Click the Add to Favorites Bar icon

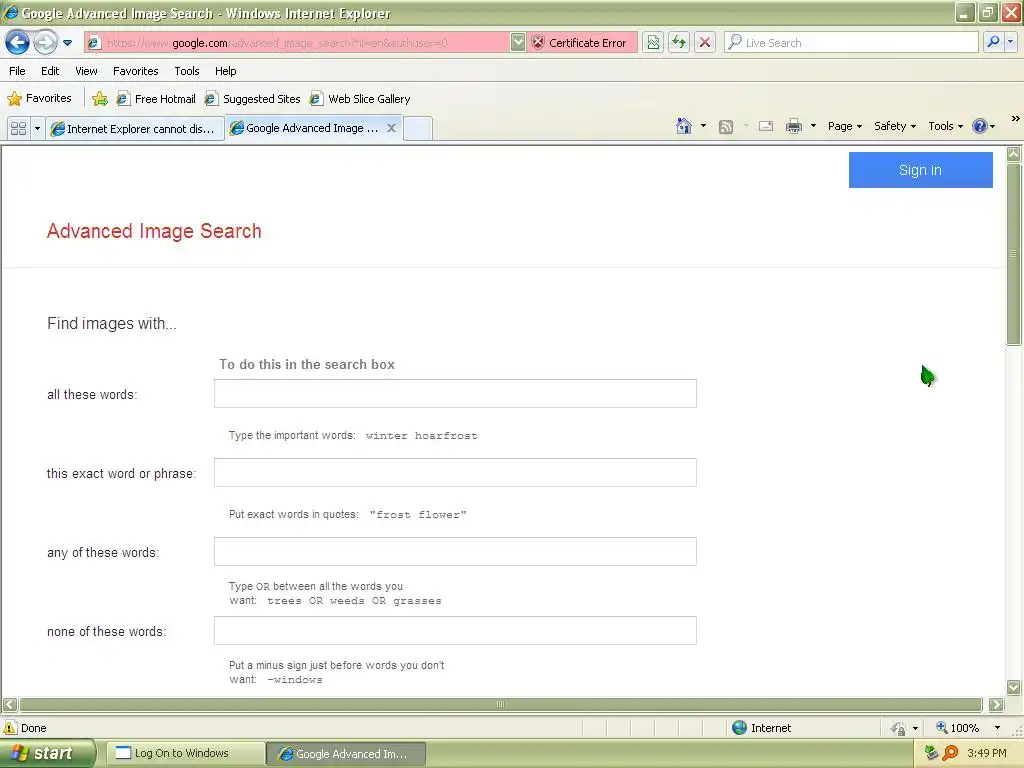click(x=100, y=99)
